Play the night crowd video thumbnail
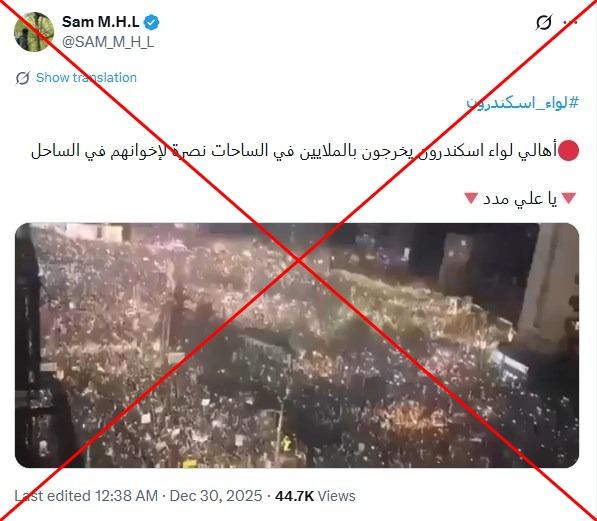Viewport: 597px width, 521px height. point(297,345)
